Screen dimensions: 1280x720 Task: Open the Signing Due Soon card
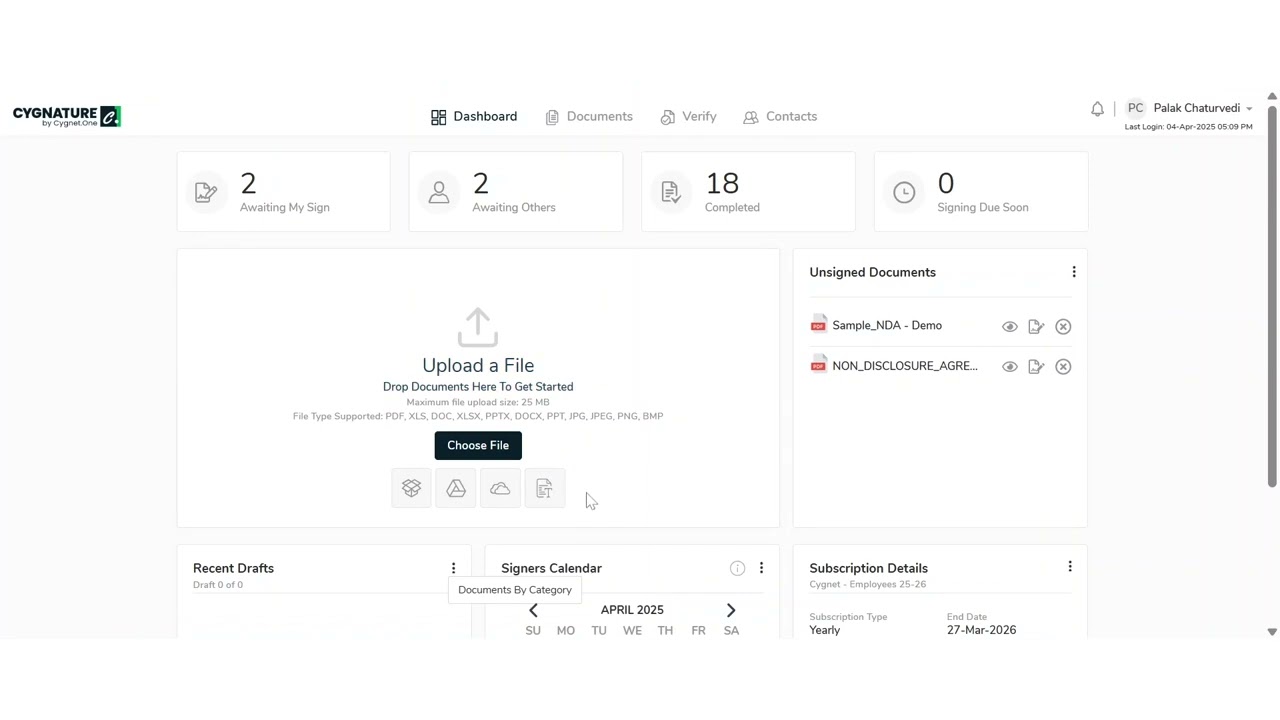981,192
